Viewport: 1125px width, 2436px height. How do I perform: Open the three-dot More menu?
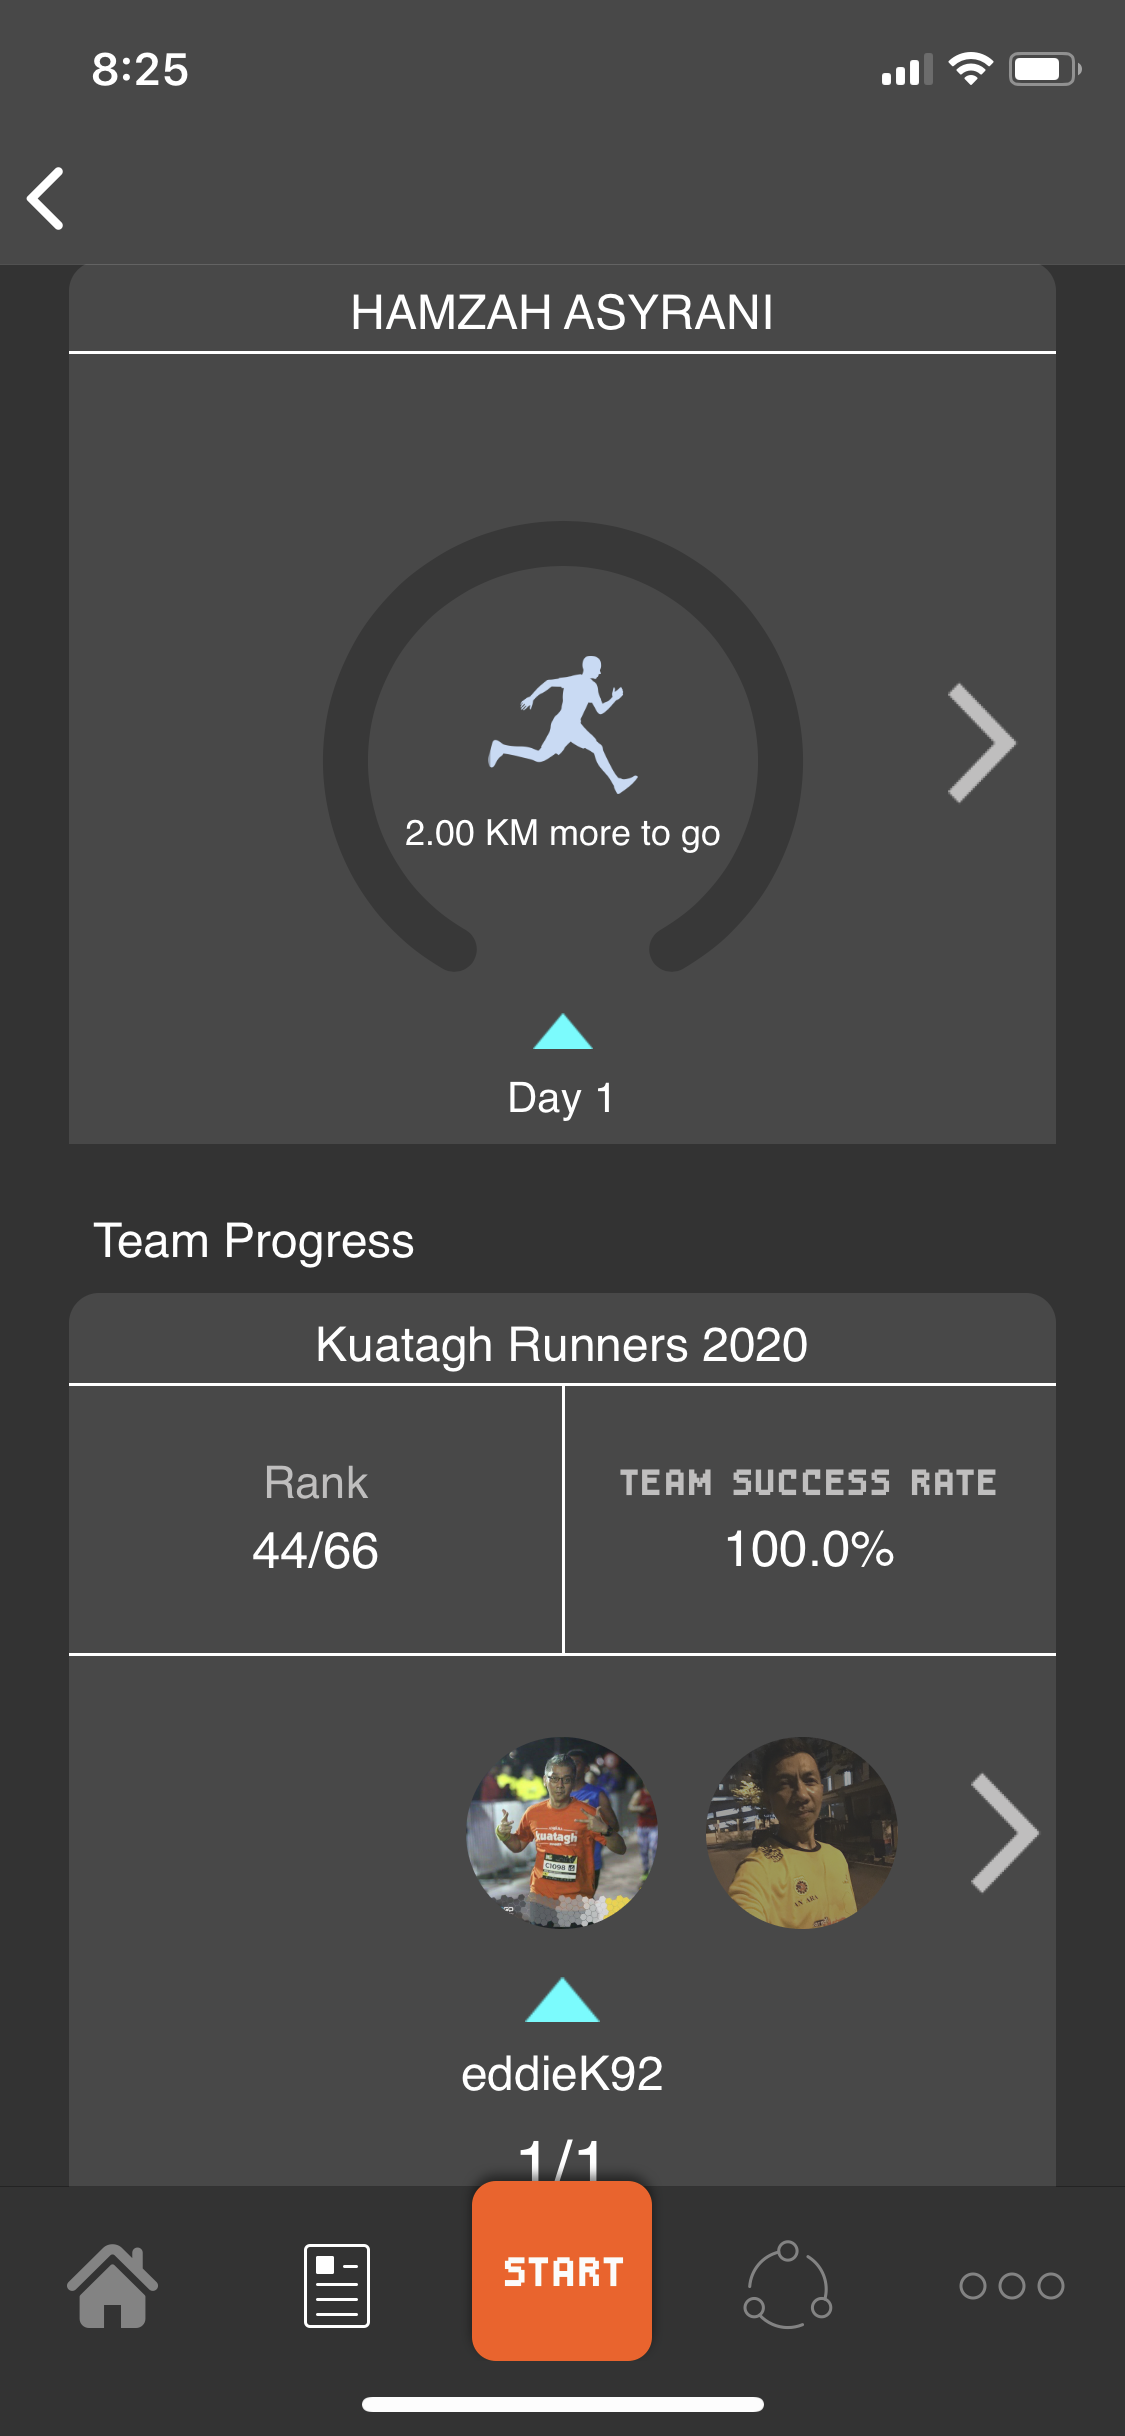coord(1011,2286)
